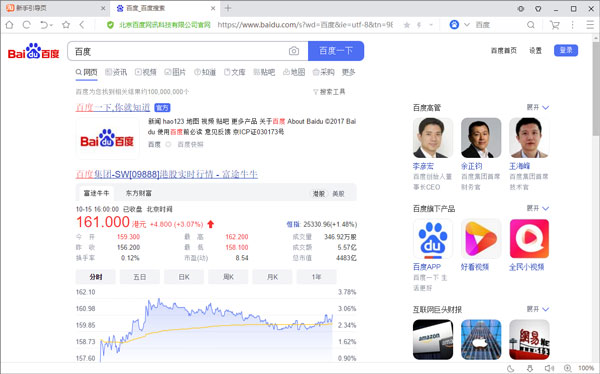Click 全民小视频 product icon

(529, 239)
